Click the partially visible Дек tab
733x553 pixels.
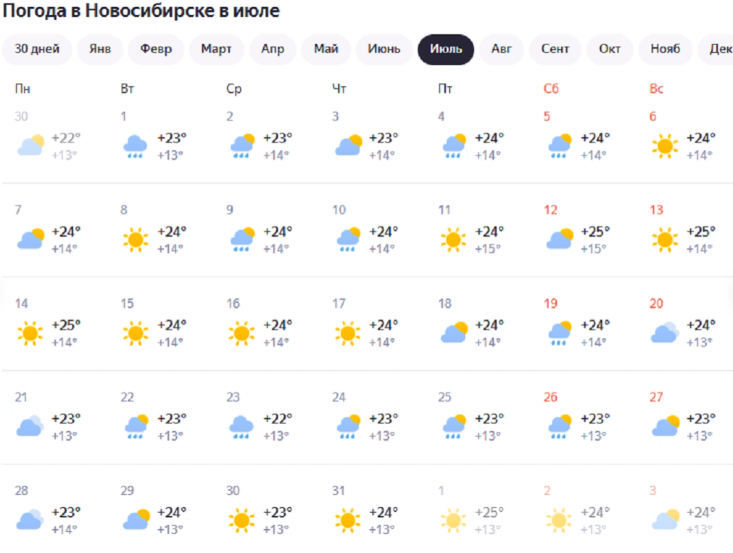(720, 49)
